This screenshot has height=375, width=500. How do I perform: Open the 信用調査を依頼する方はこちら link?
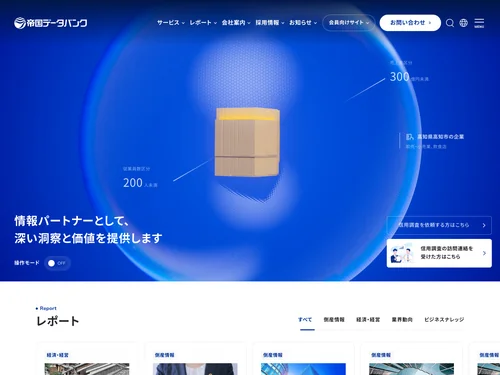coord(439,225)
